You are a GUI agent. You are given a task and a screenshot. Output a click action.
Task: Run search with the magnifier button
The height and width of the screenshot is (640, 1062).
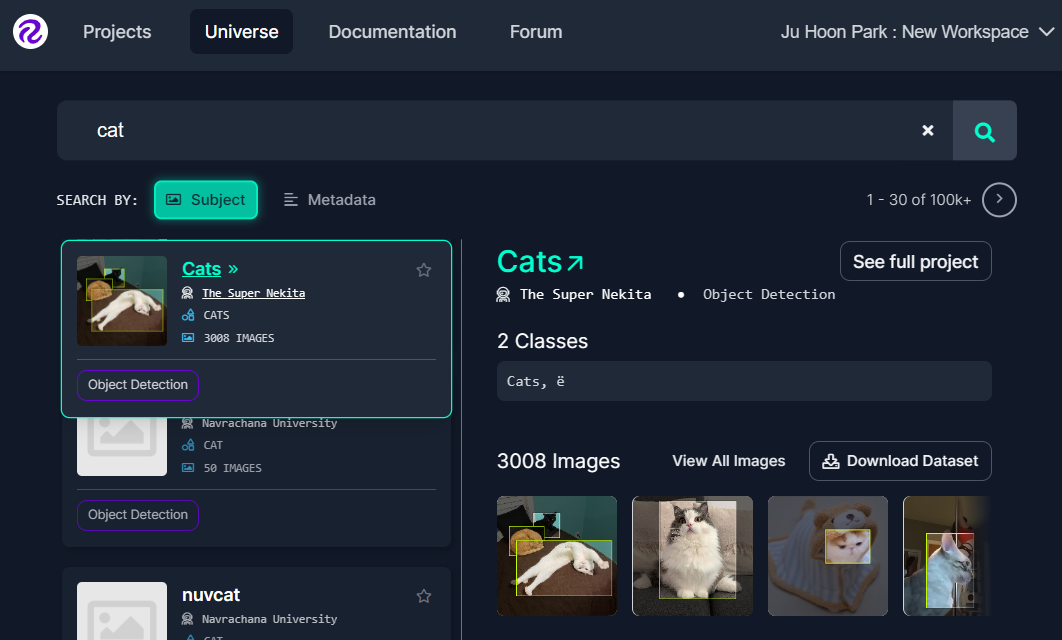(x=985, y=131)
